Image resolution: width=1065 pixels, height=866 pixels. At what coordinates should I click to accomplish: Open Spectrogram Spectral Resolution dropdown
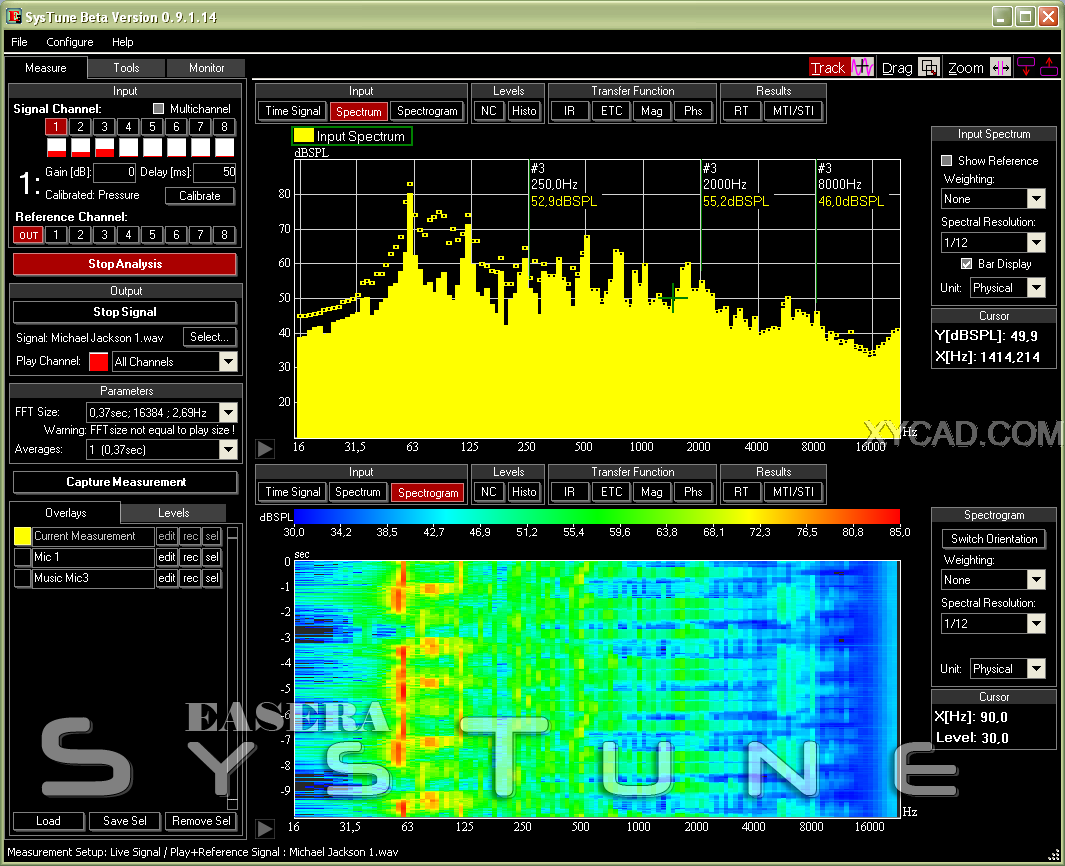[x=1036, y=624]
